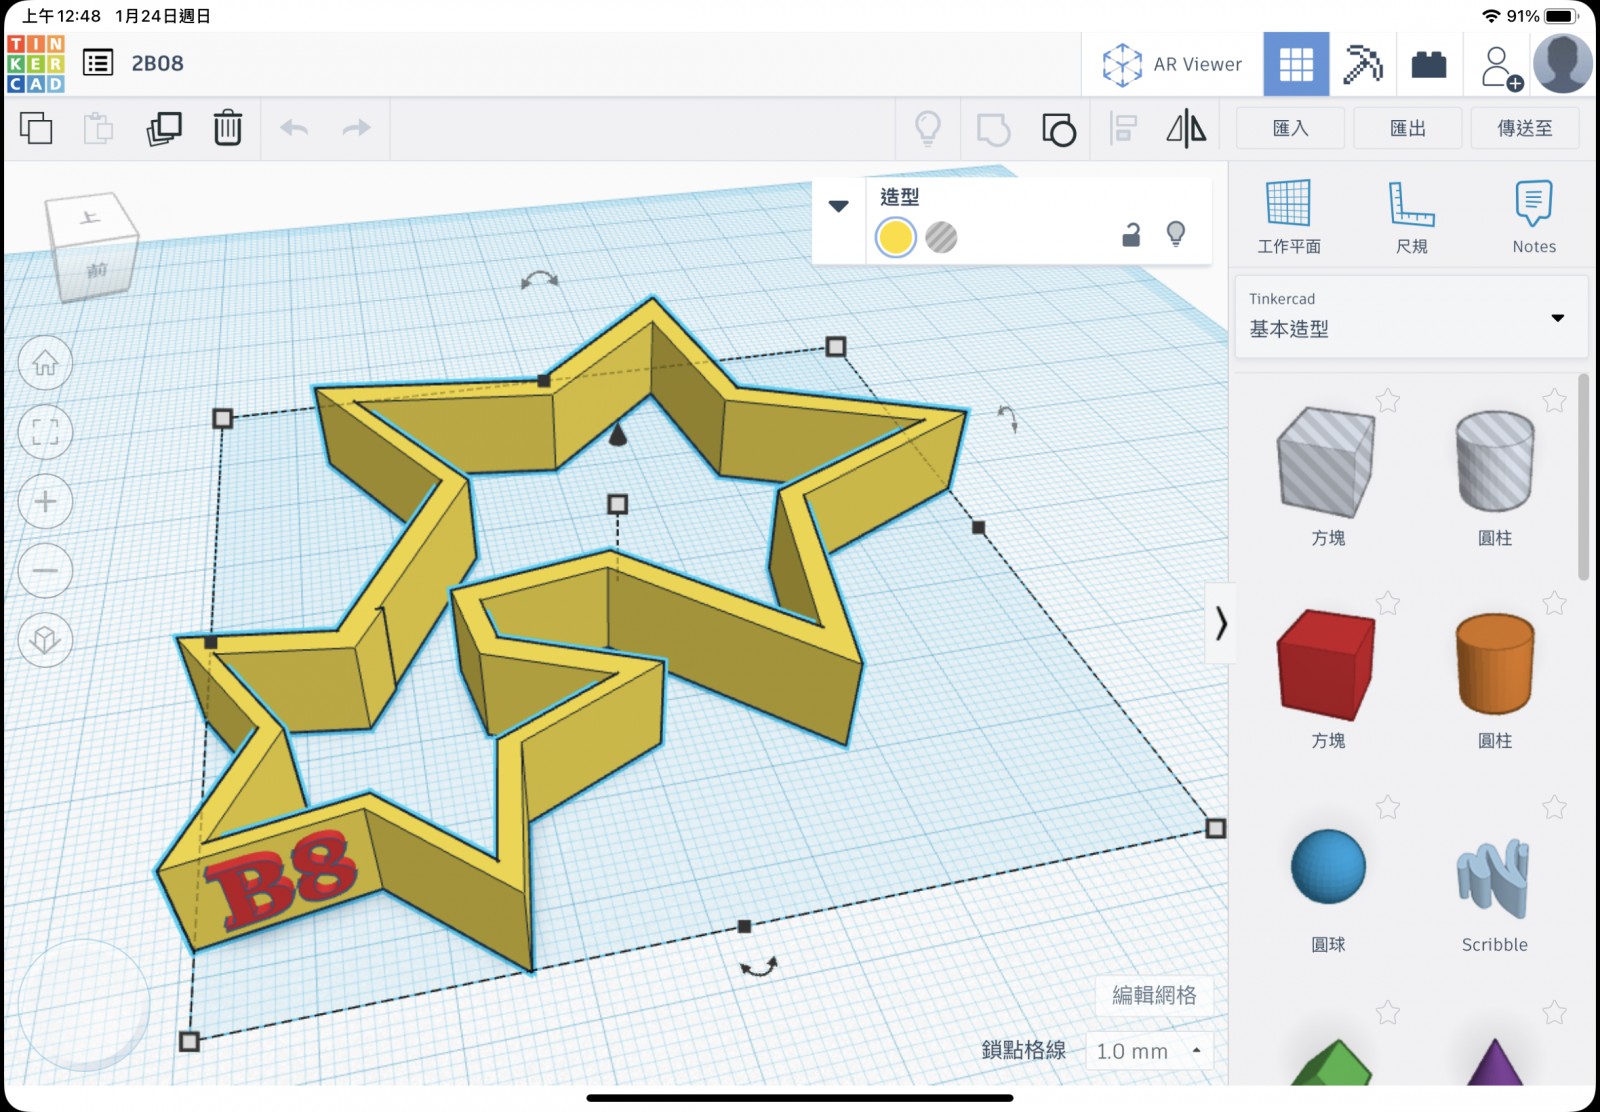Switch to Blocks pickaxe mode
The height and width of the screenshot is (1112, 1600).
tap(1362, 64)
